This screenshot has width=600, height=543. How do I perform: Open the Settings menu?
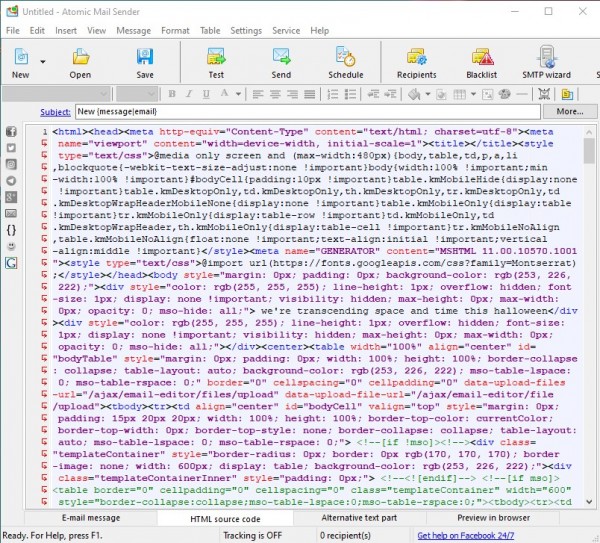point(246,31)
